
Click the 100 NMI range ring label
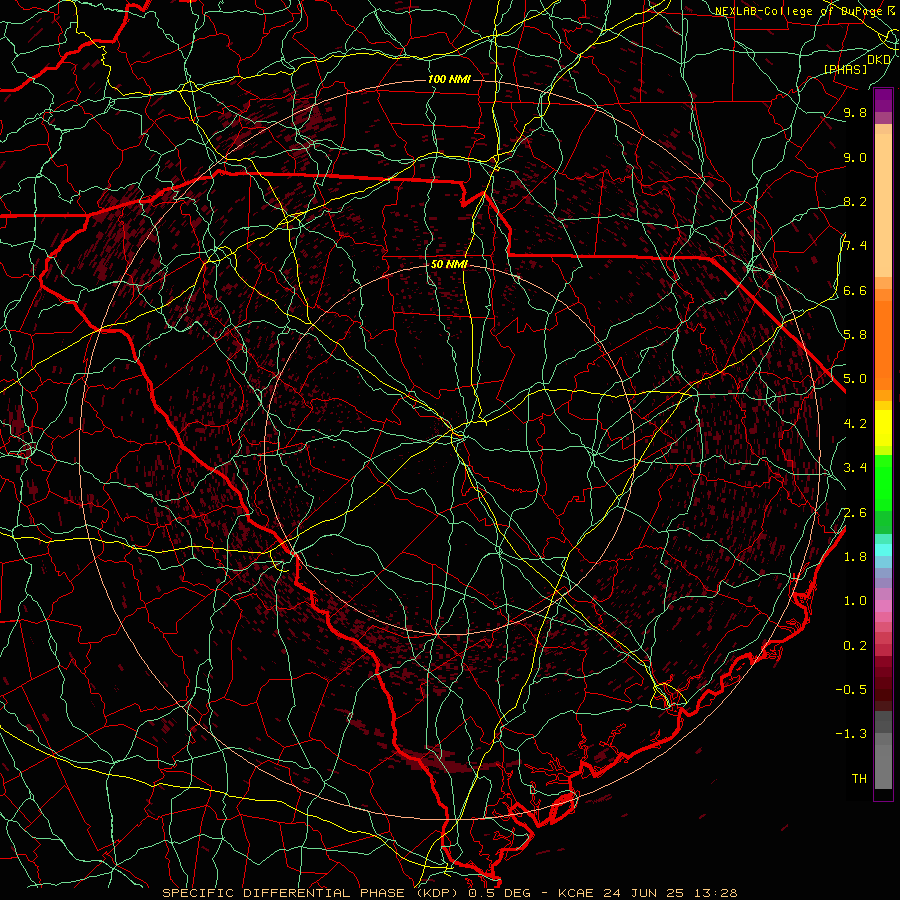(x=449, y=79)
